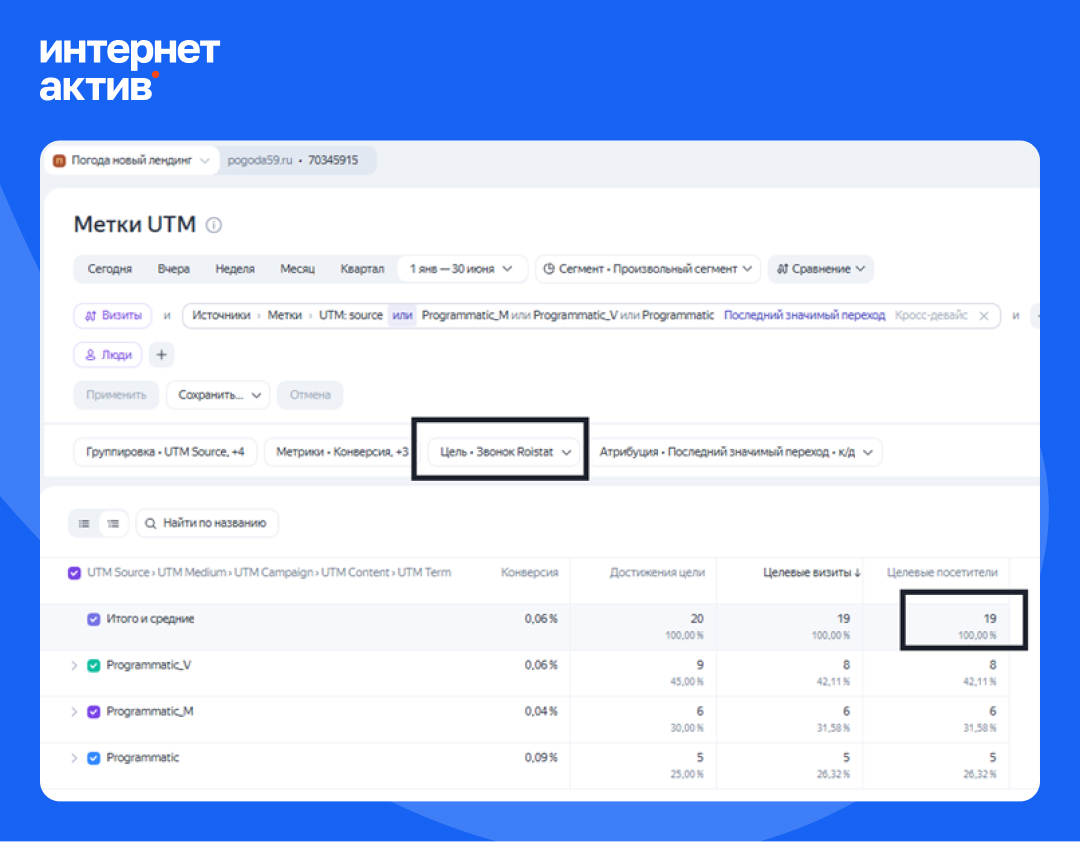The height and width of the screenshot is (842, 1080).
Task: Open the Сегмент Произвольный сегмент dropdown
Action: coord(647,269)
